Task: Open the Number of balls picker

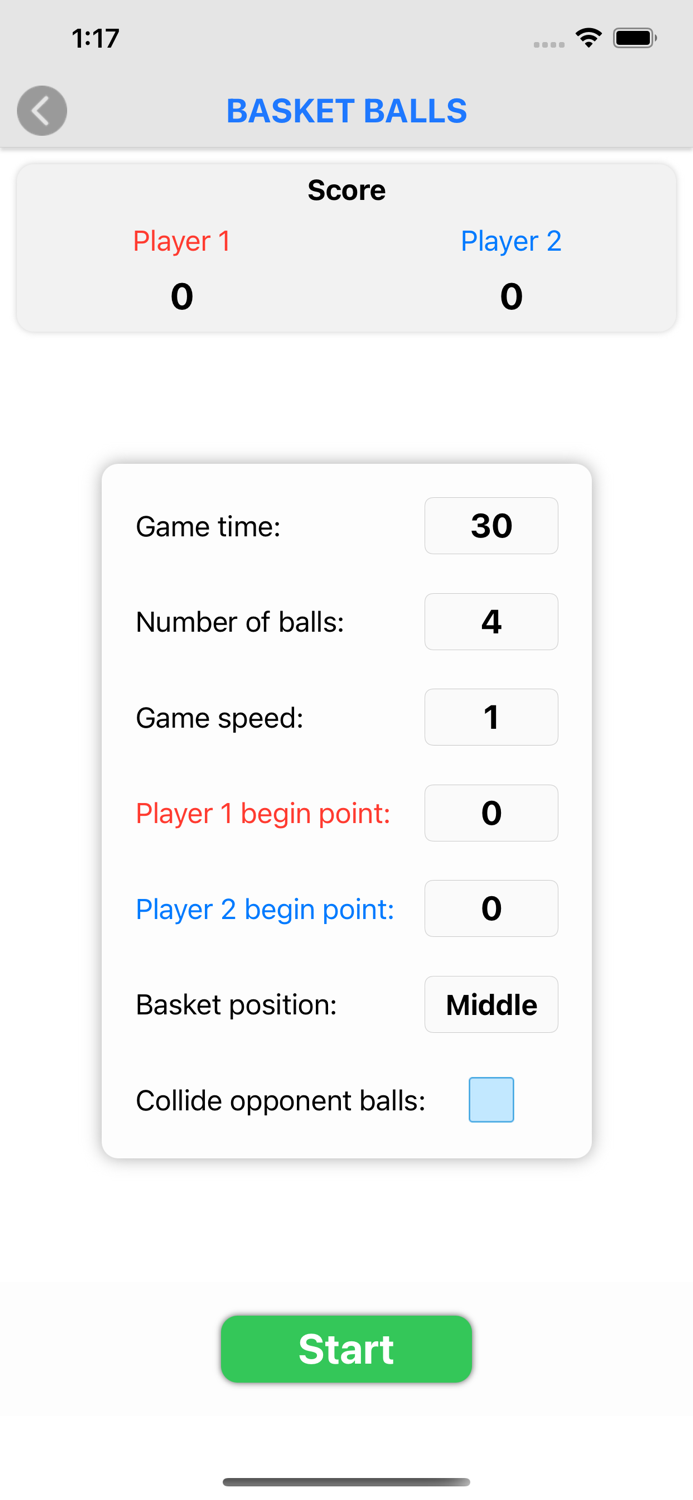Action: click(x=491, y=621)
